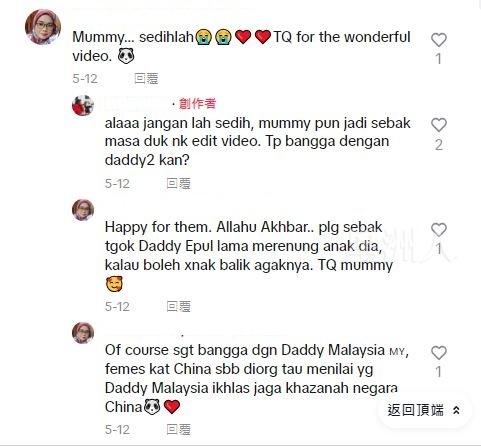Image resolution: width=481 pixels, height=447 pixels.
Task: Like the creator's 'alaaa jangan lah sedih' reply
Action: click(x=439, y=125)
